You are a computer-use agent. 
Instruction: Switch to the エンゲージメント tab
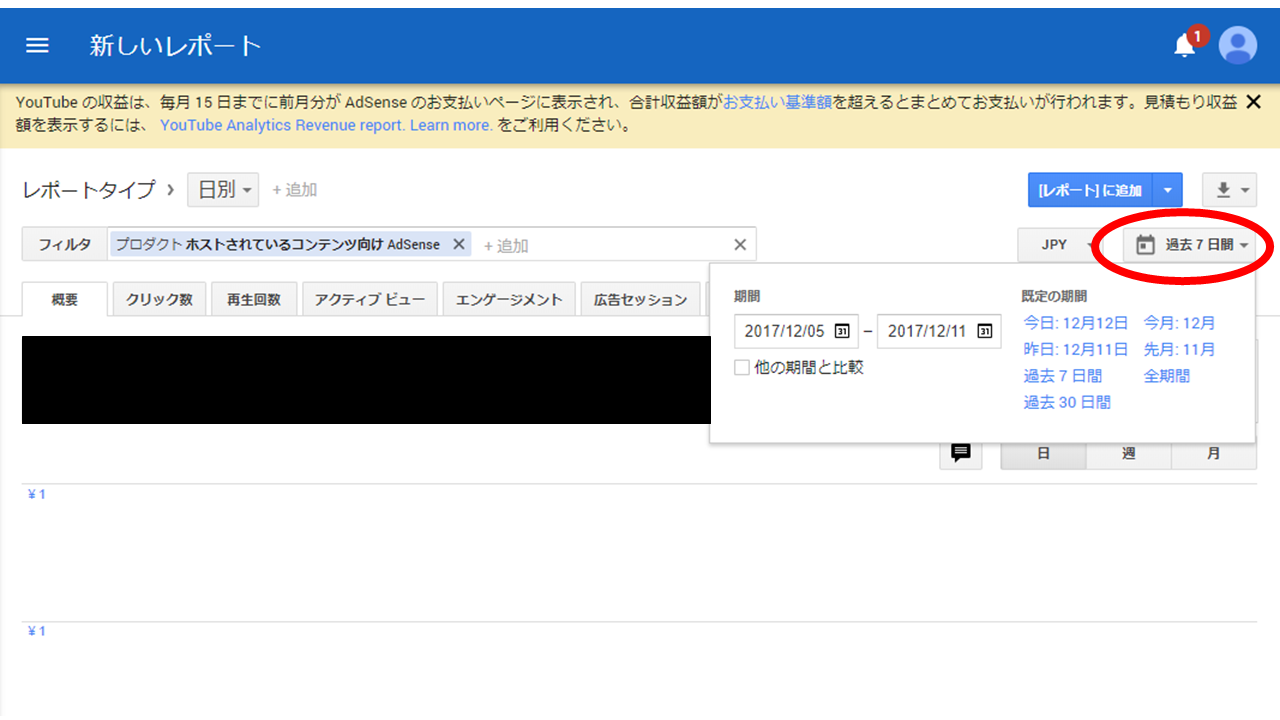pos(509,299)
